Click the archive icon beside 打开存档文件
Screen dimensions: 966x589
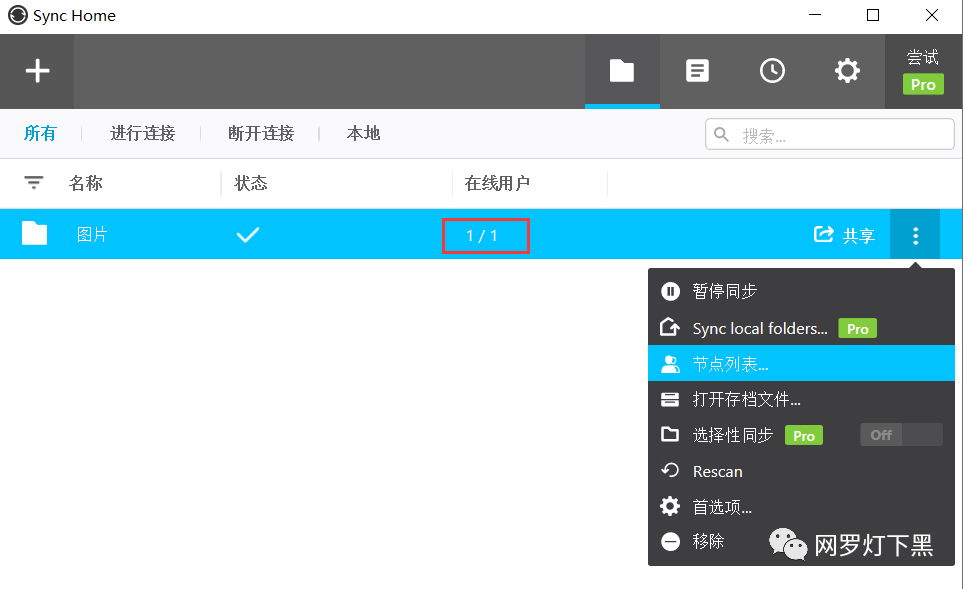[x=670, y=399]
